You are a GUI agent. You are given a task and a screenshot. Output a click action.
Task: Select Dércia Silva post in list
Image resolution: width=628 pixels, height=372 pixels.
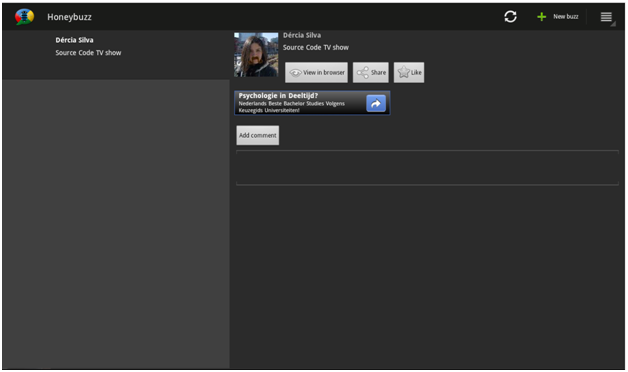[x=116, y=54]
